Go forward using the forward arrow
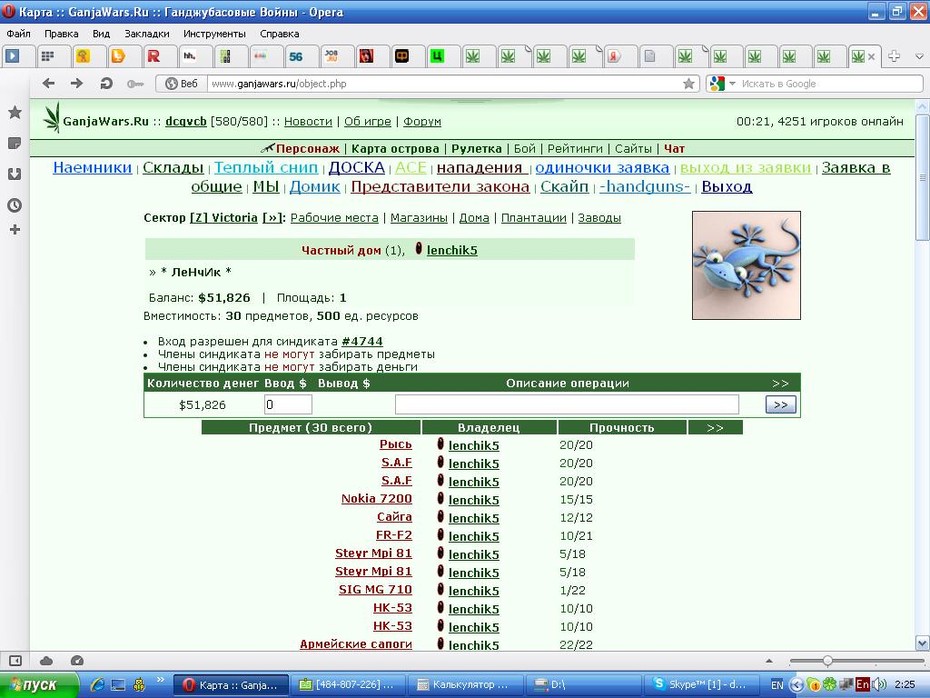 (x=77, y=84)
